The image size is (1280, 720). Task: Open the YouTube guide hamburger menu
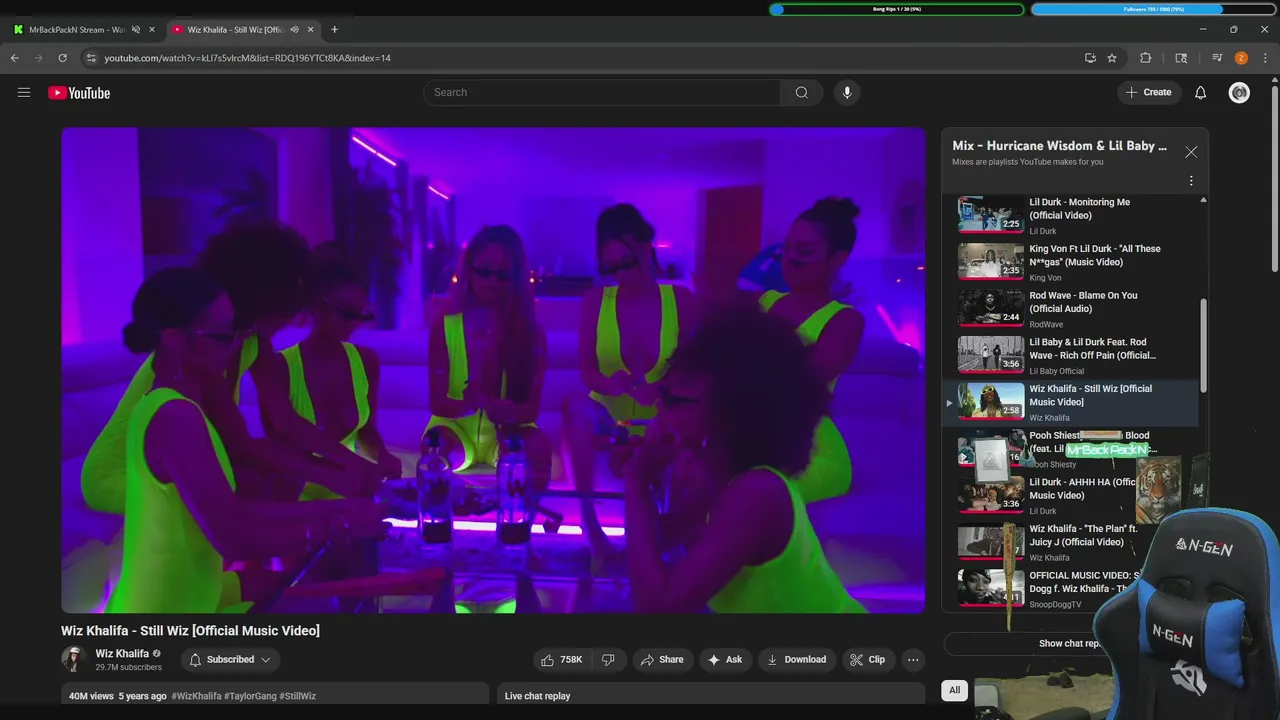pos(24,92)
